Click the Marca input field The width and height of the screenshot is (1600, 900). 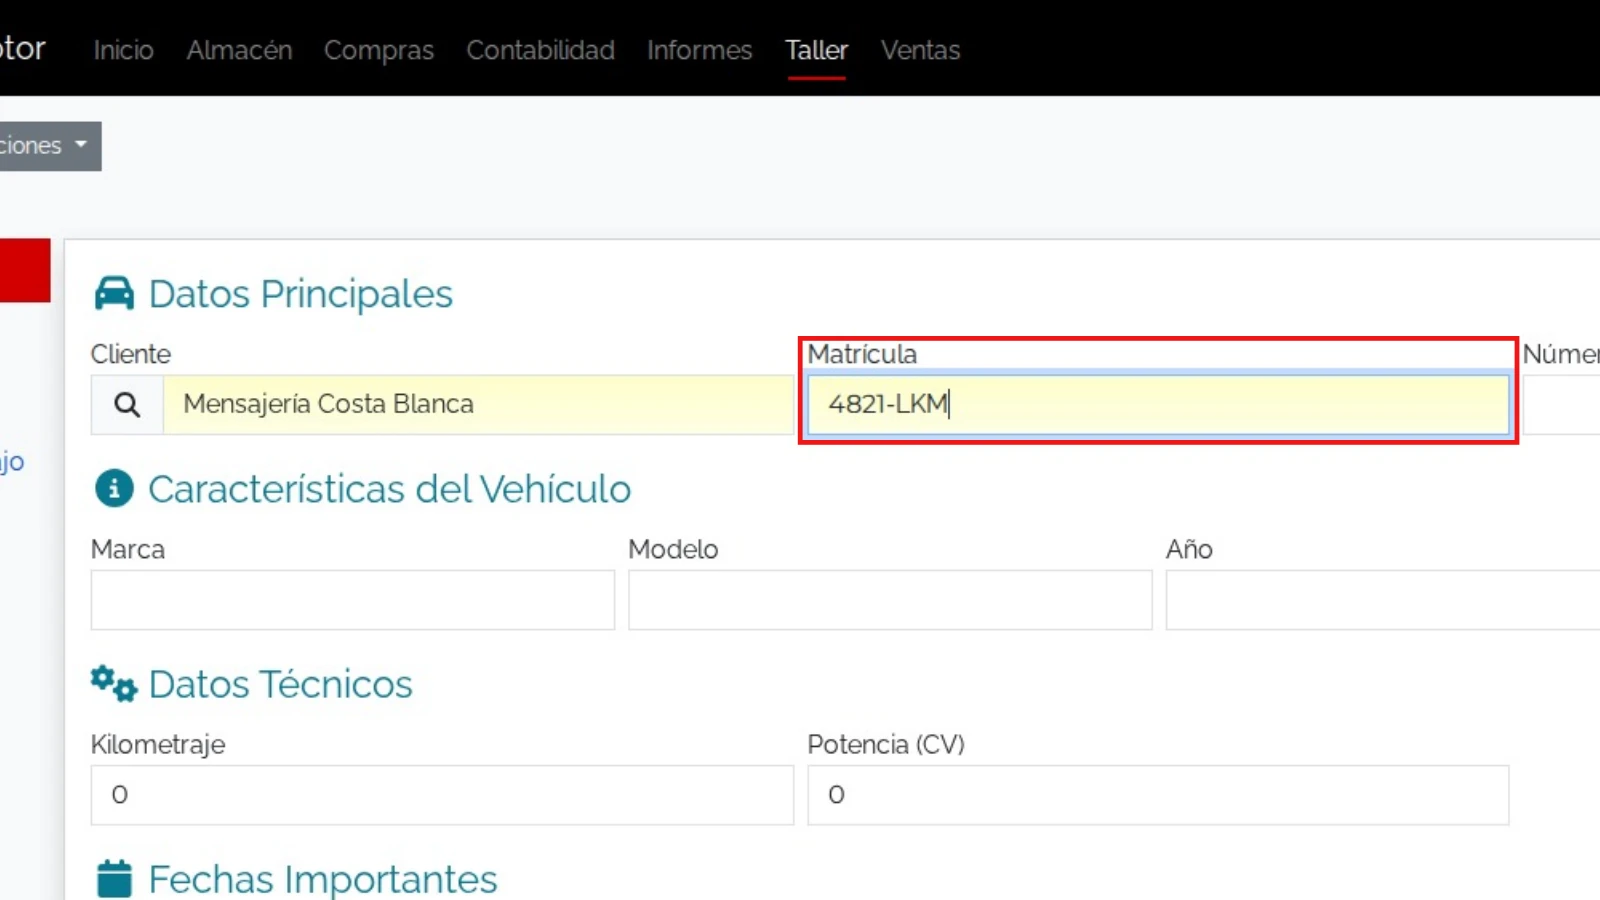coord(352,600)
